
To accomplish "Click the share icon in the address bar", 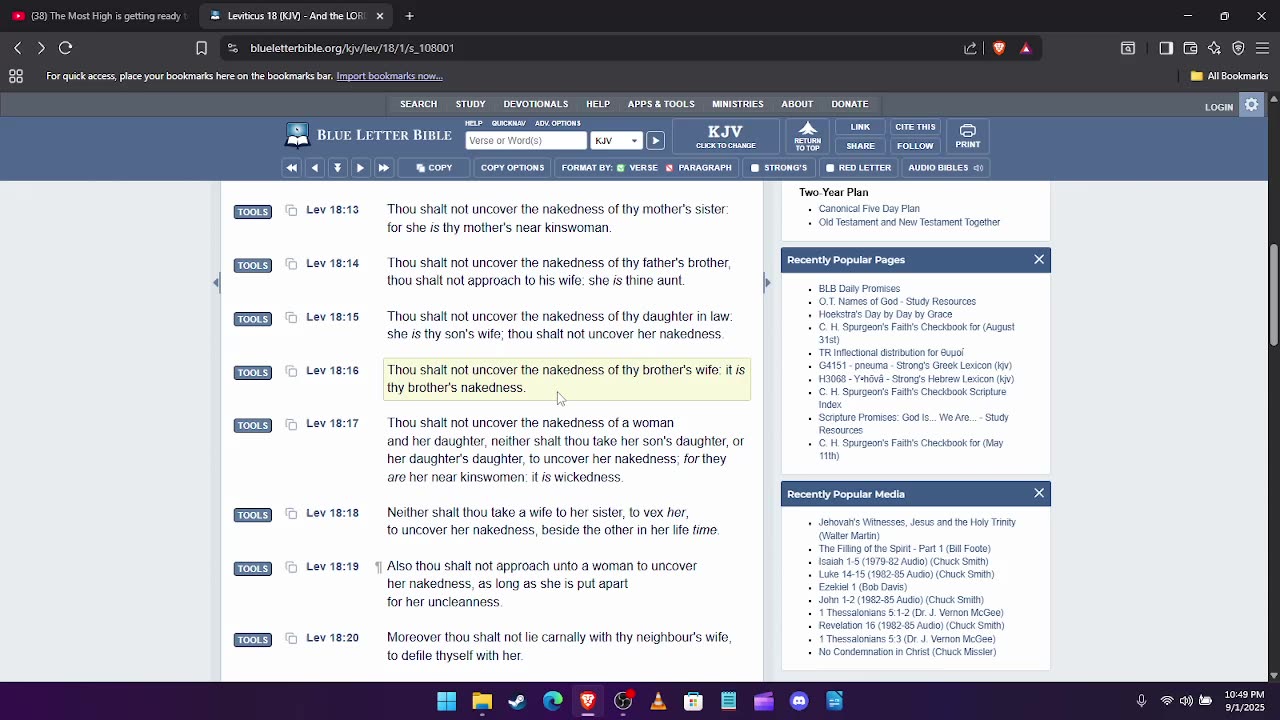I will coord(970,48).
